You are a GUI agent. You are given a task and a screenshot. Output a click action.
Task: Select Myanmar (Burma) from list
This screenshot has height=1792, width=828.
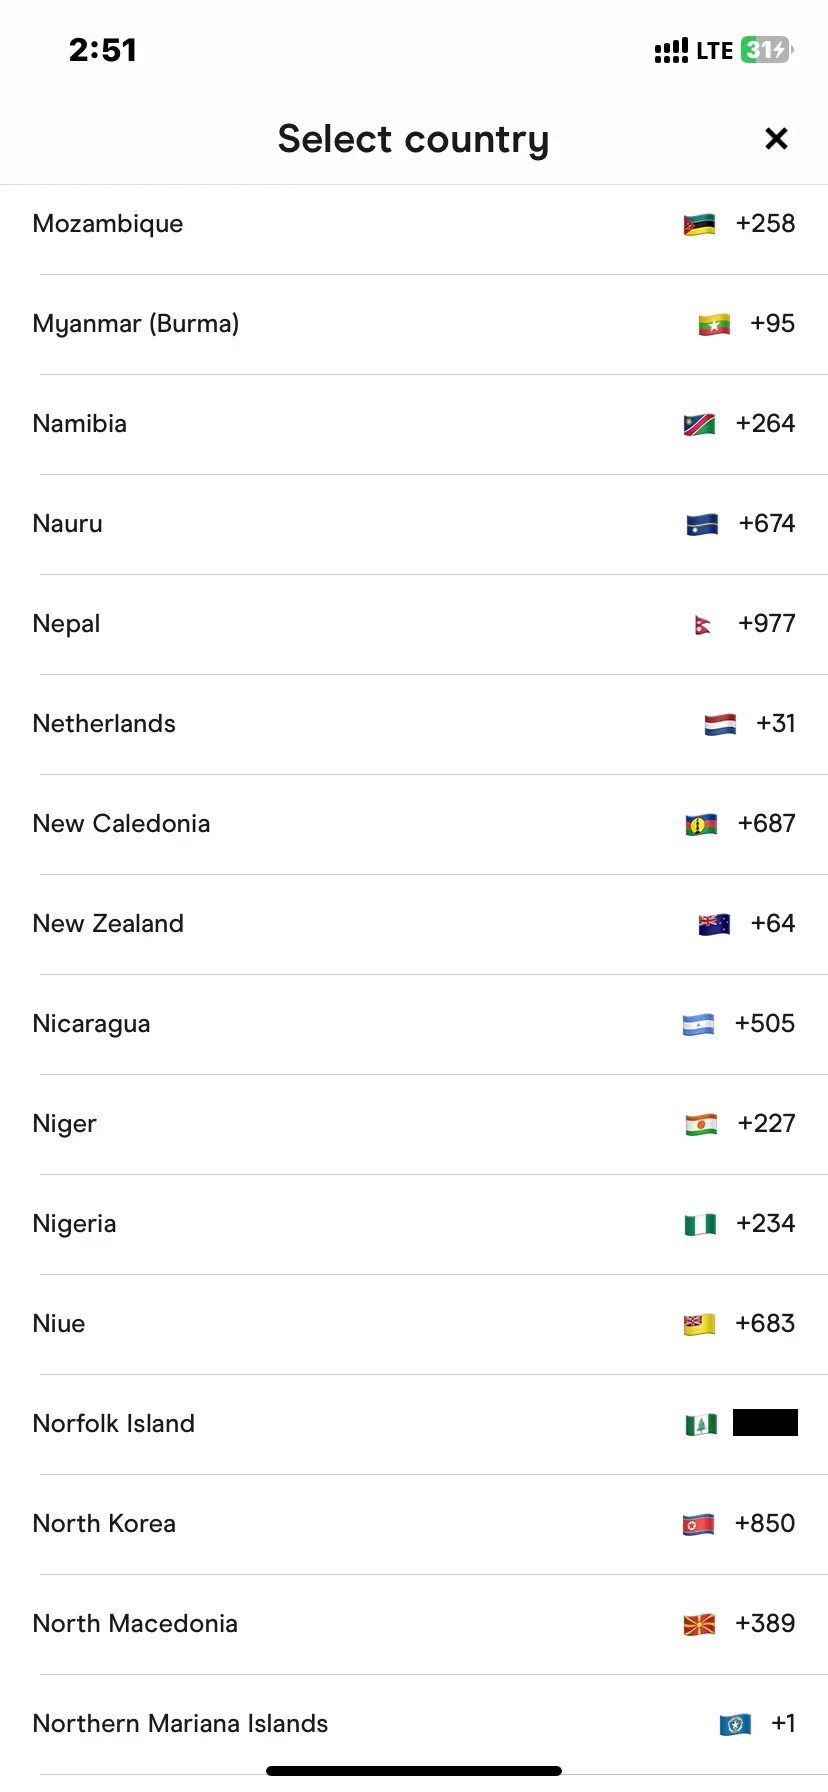(414, 324)
